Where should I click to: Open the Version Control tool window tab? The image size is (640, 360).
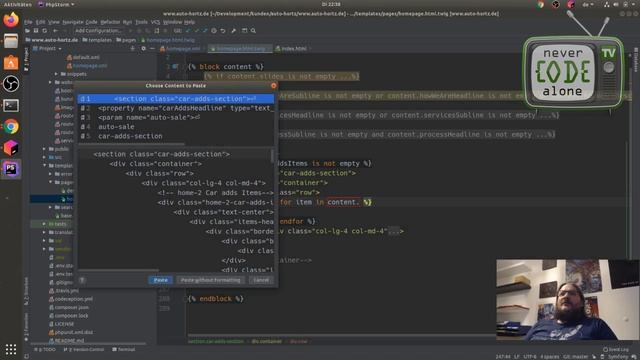[x=84, y=349]
